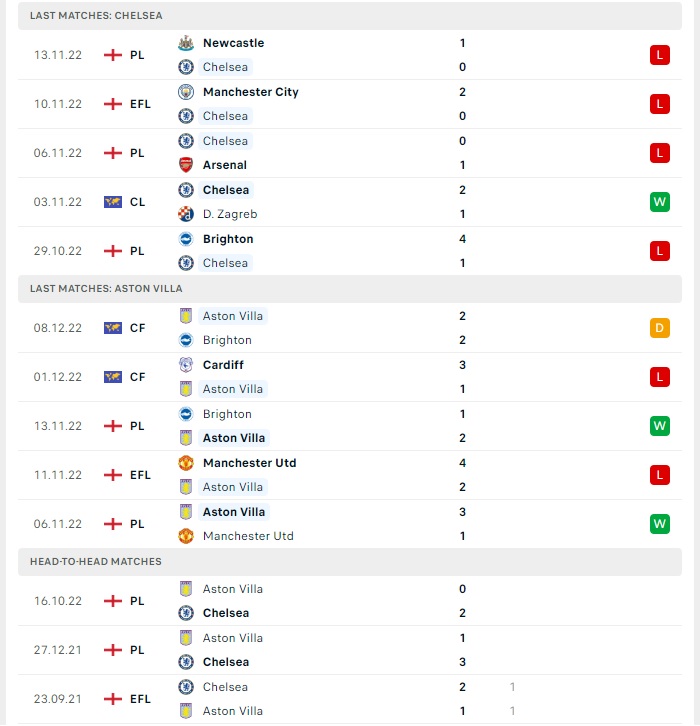Open the 23.09.21 EFL head-to-head match
700x726 pixels.
point(350,699)
